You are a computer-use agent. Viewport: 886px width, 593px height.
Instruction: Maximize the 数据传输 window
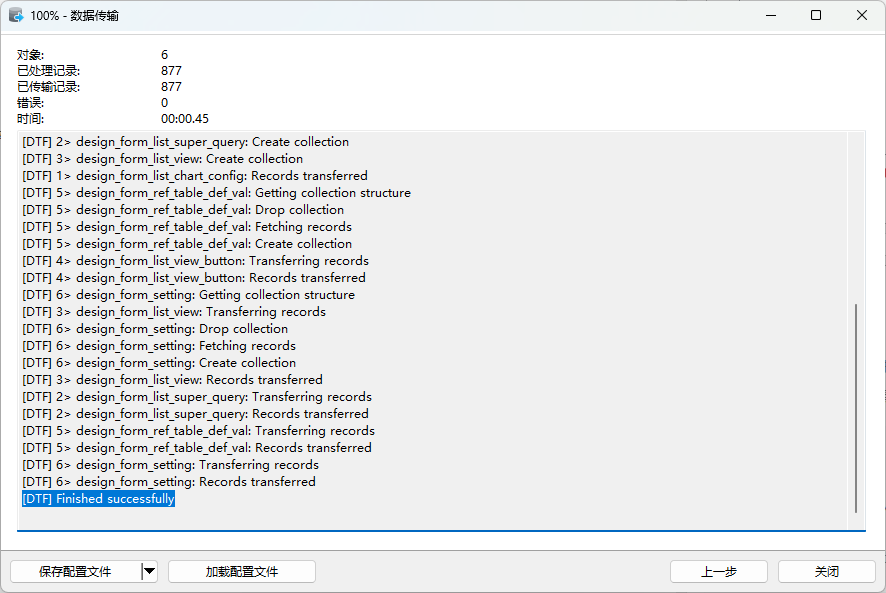tap(816, 16)
